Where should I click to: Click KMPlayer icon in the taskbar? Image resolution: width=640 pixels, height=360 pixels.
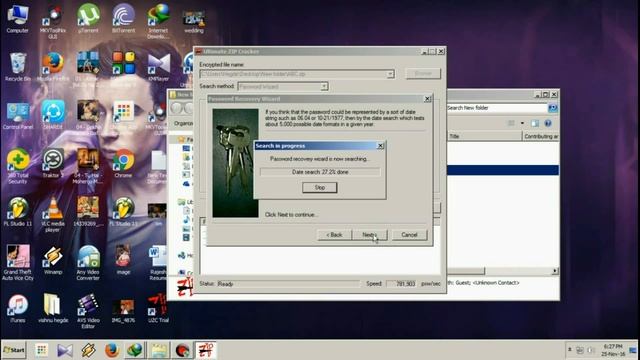click(65, 350)
